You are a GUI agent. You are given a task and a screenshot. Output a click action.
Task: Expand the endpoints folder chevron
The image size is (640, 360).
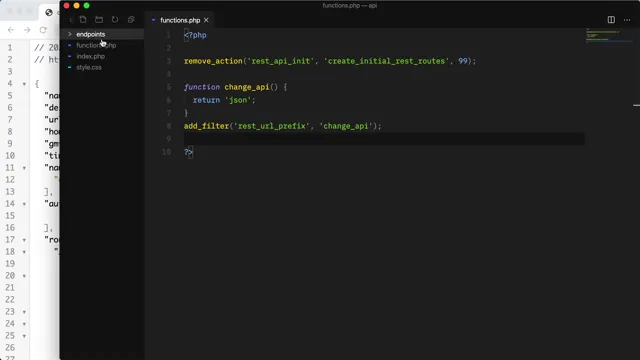pyautogui.click(x=70, y=34)
